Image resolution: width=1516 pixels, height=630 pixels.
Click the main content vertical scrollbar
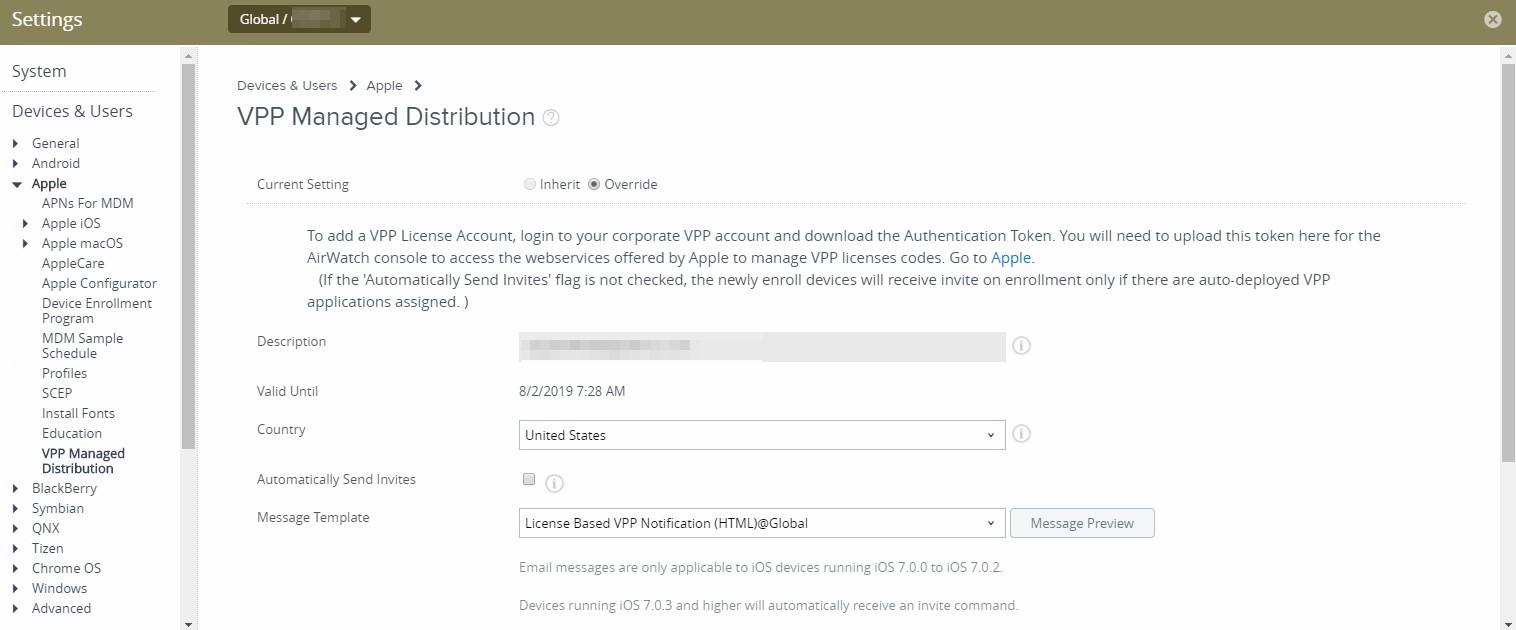(x=1508, y=260)
